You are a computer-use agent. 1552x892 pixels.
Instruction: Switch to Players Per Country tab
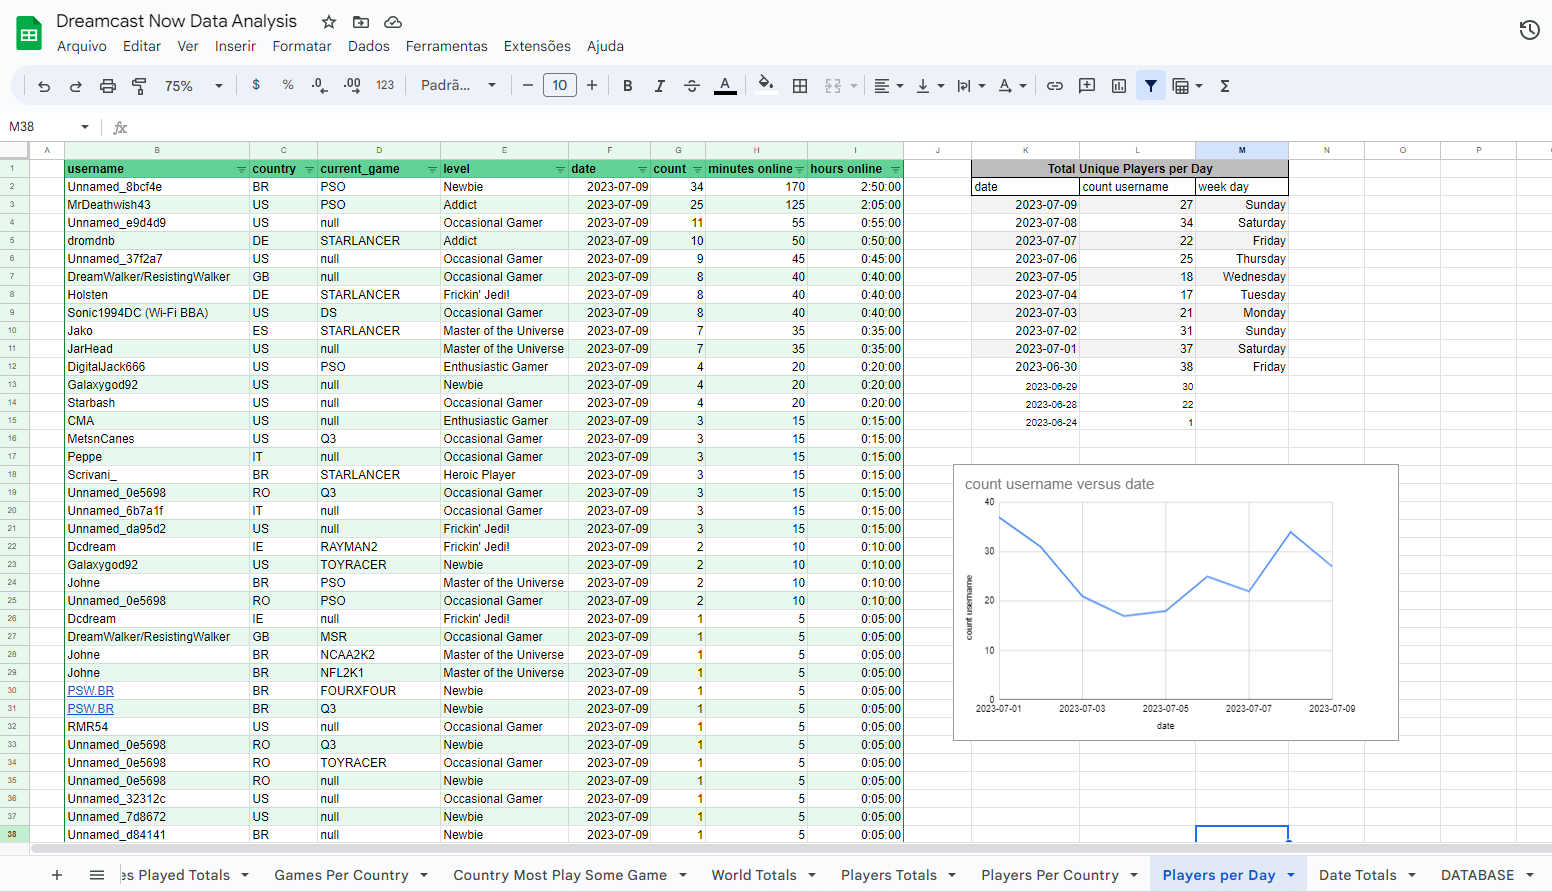tap(1050, 875)
